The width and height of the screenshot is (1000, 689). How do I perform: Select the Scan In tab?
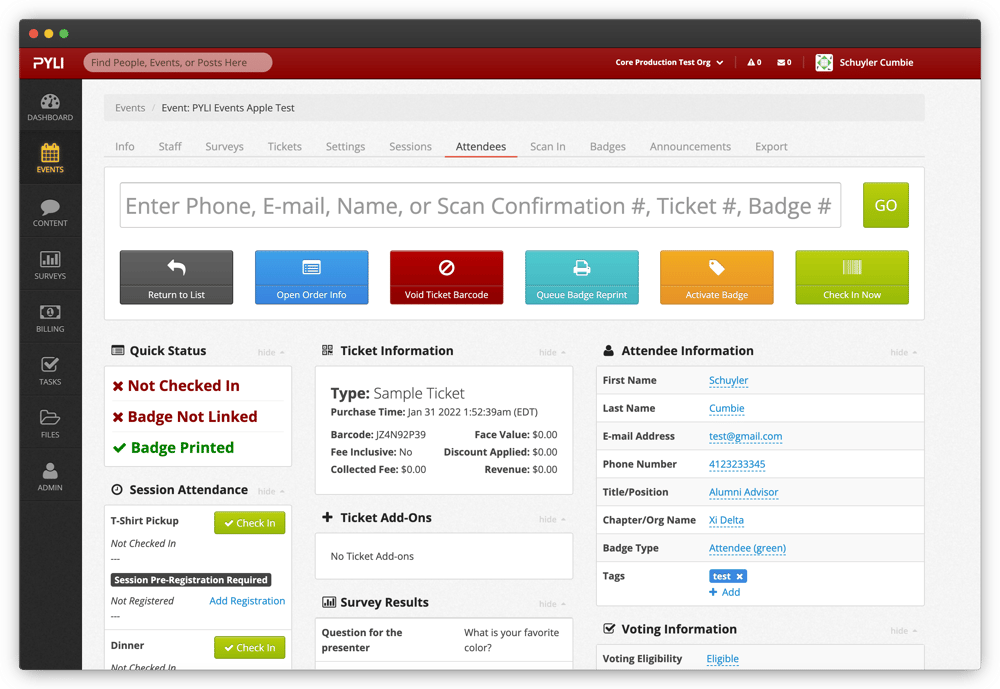pyautogui.click(x=547, y=147)
